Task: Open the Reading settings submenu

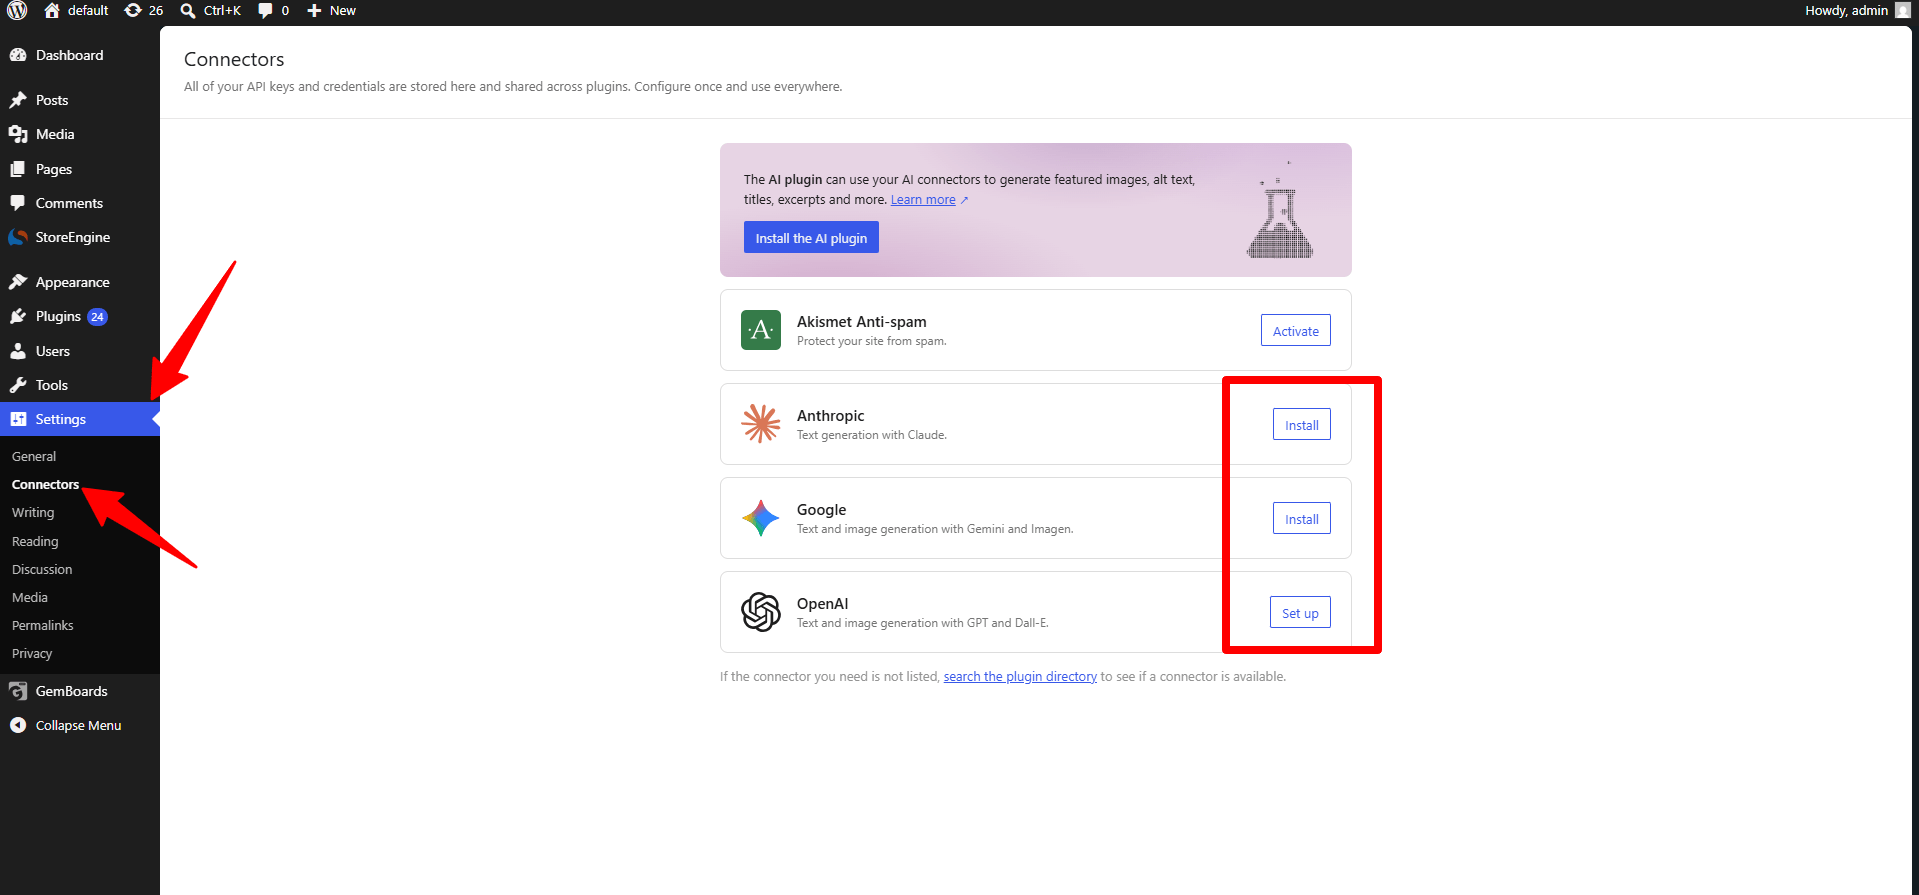Action: coord(35,541)
